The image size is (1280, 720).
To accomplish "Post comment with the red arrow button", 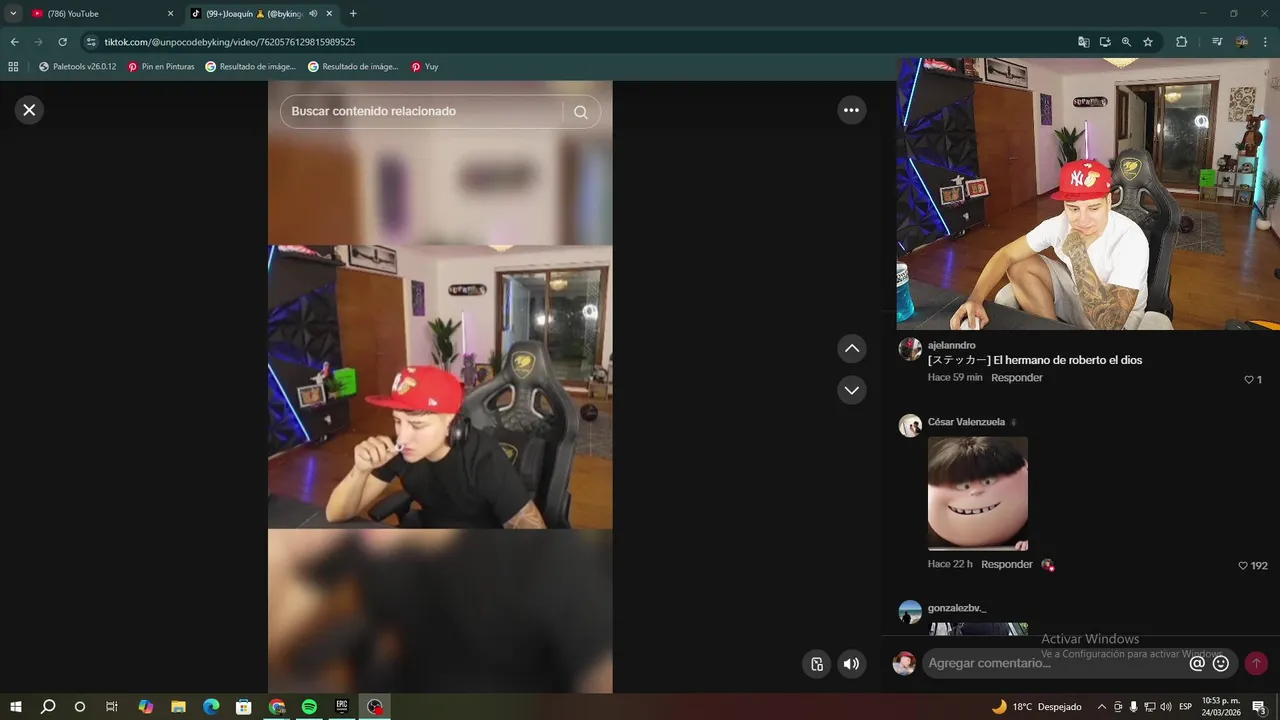I will 1256,663.
